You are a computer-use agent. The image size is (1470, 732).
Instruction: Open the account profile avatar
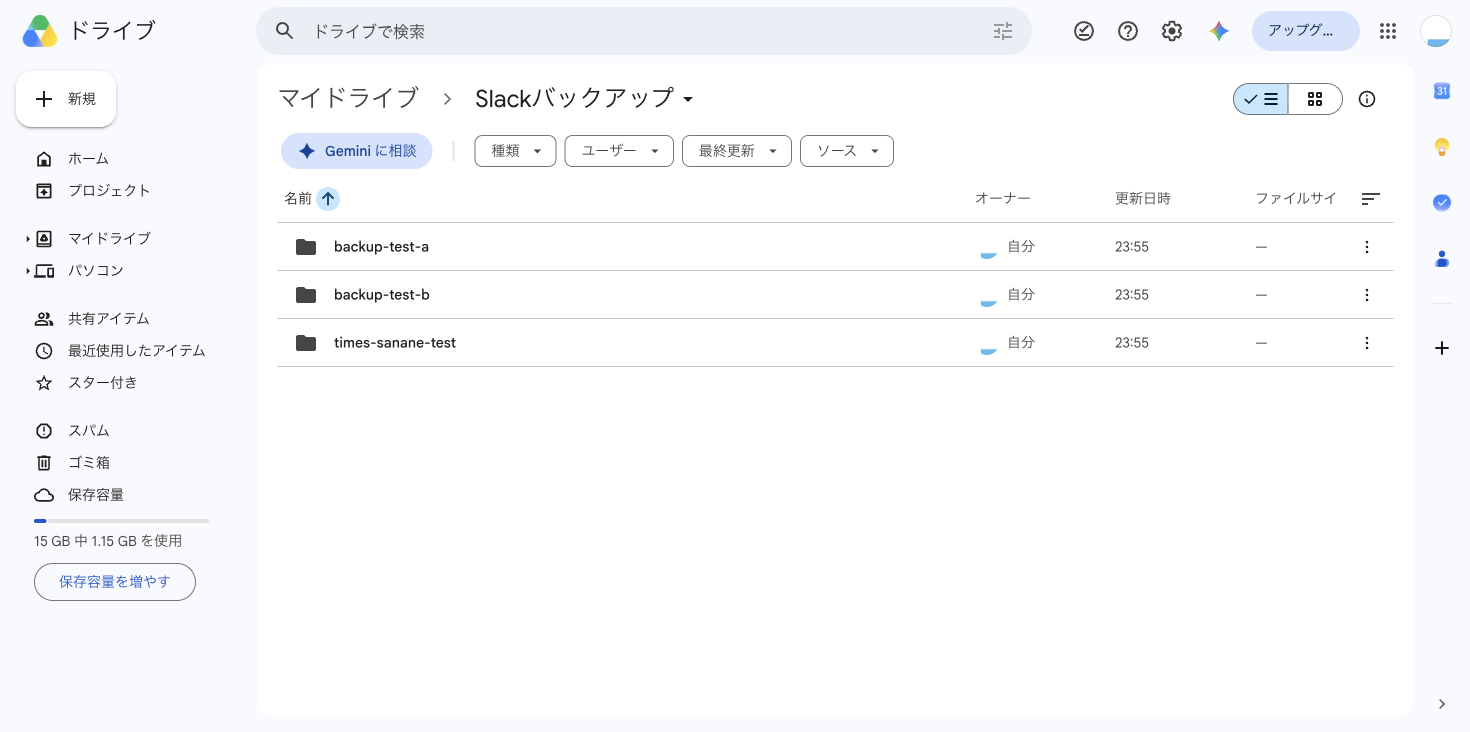point(1435,31)
